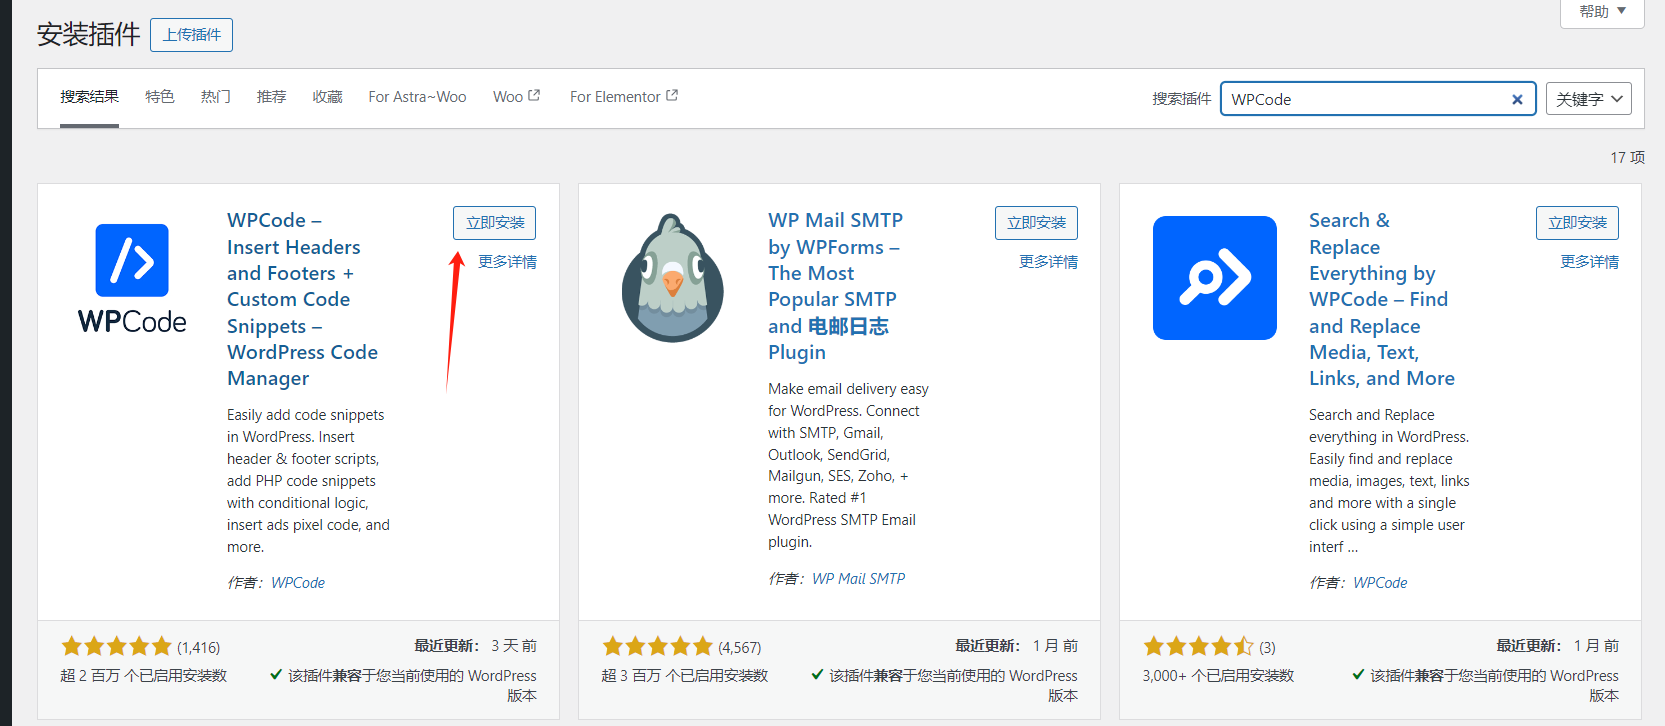Switch to the 热门 tab
This screenshot has height=726, width=1665.
(216, 97)
